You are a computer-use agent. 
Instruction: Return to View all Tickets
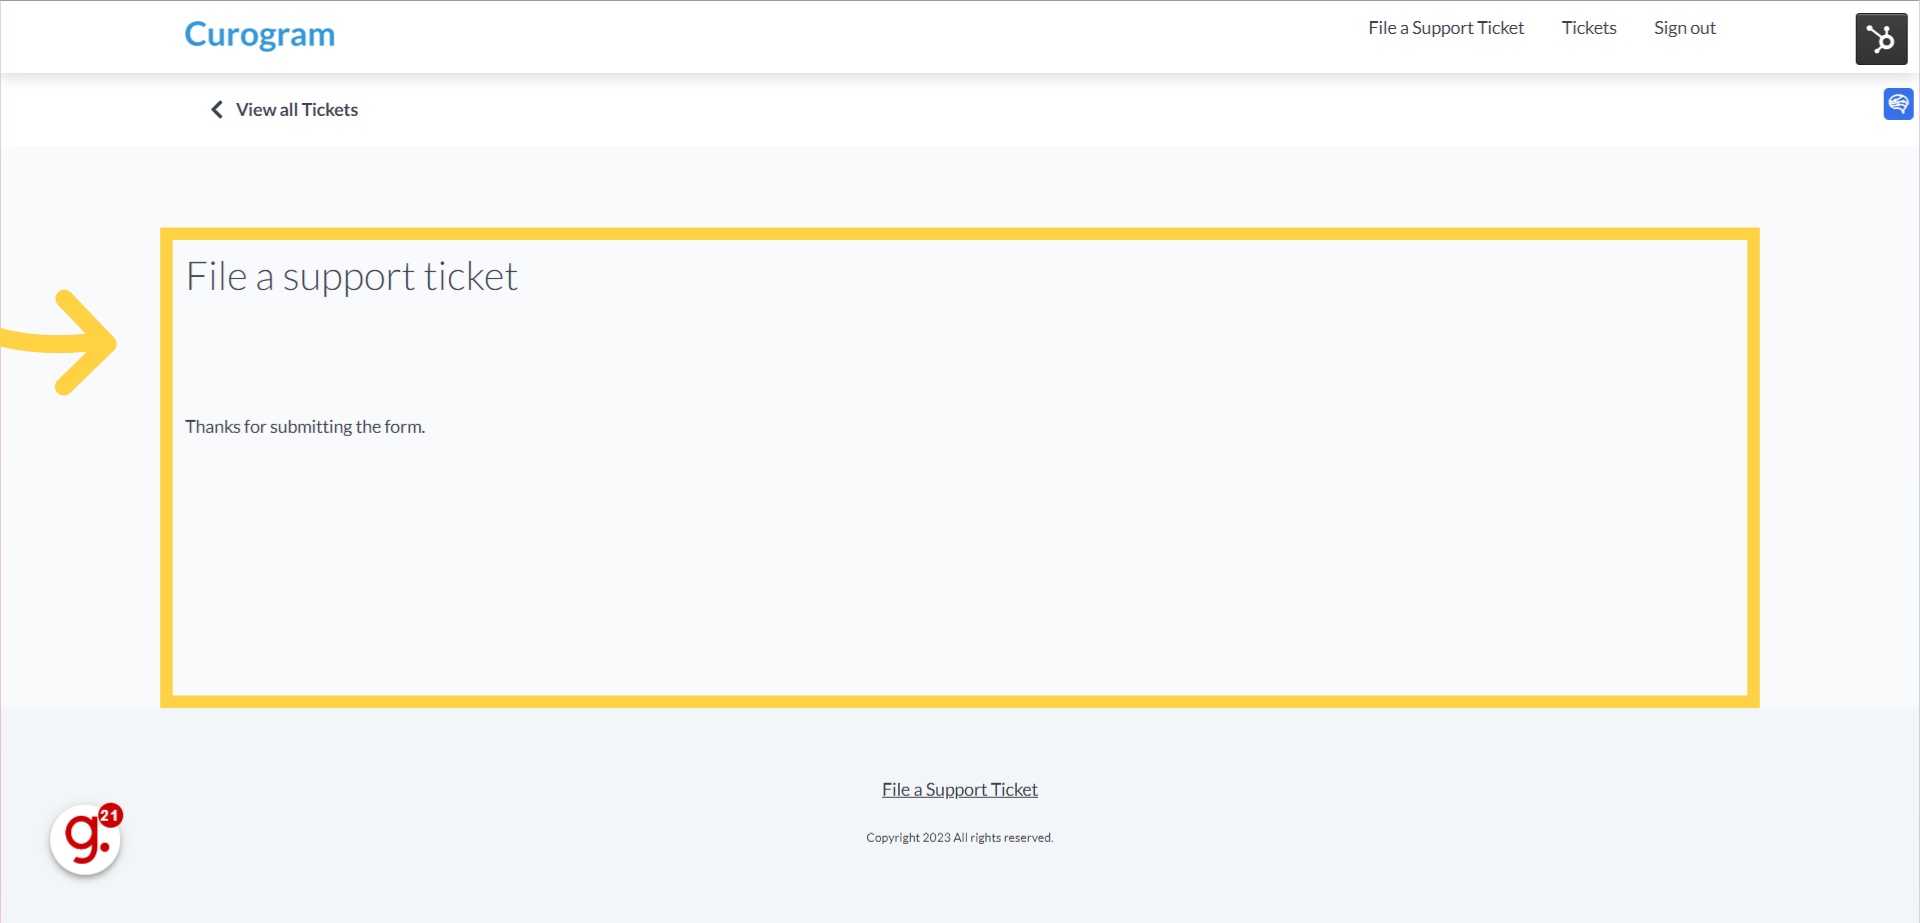297,110
